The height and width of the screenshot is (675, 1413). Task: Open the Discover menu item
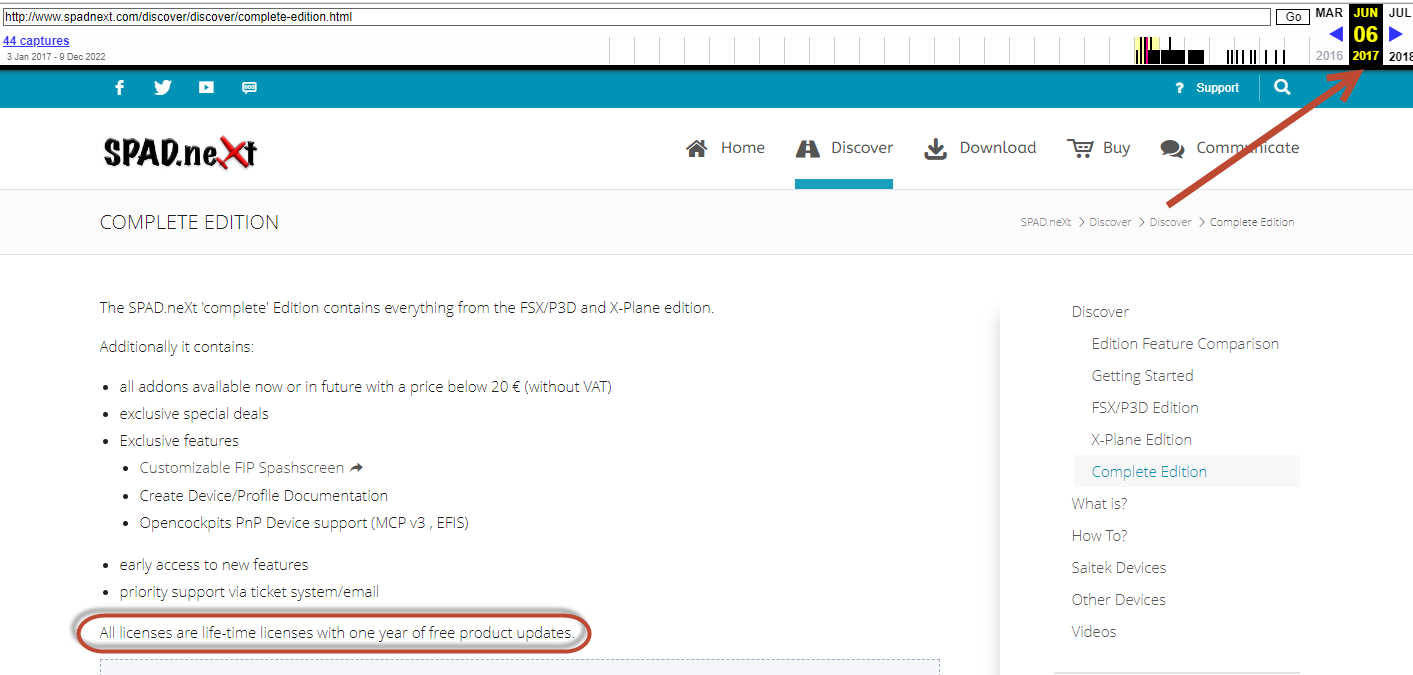coord(862,148)
